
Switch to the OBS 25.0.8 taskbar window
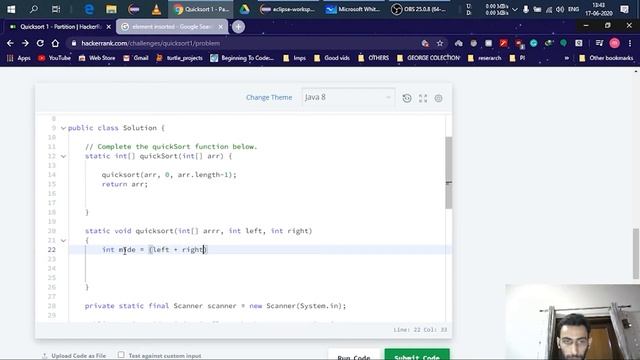(419, 9)
